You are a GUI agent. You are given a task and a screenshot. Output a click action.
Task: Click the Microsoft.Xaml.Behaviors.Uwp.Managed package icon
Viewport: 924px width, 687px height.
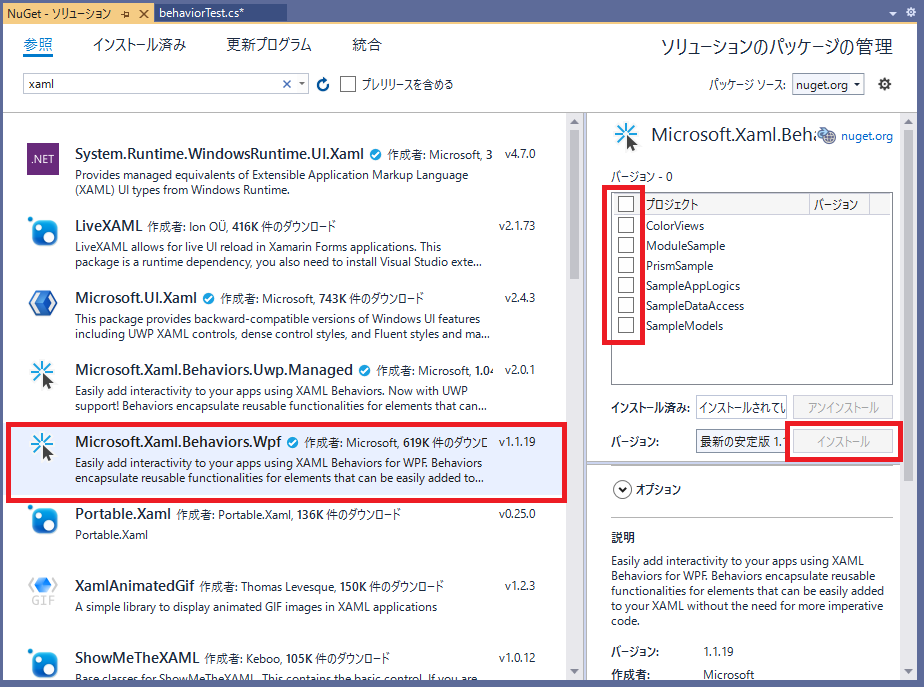point(43,375)
